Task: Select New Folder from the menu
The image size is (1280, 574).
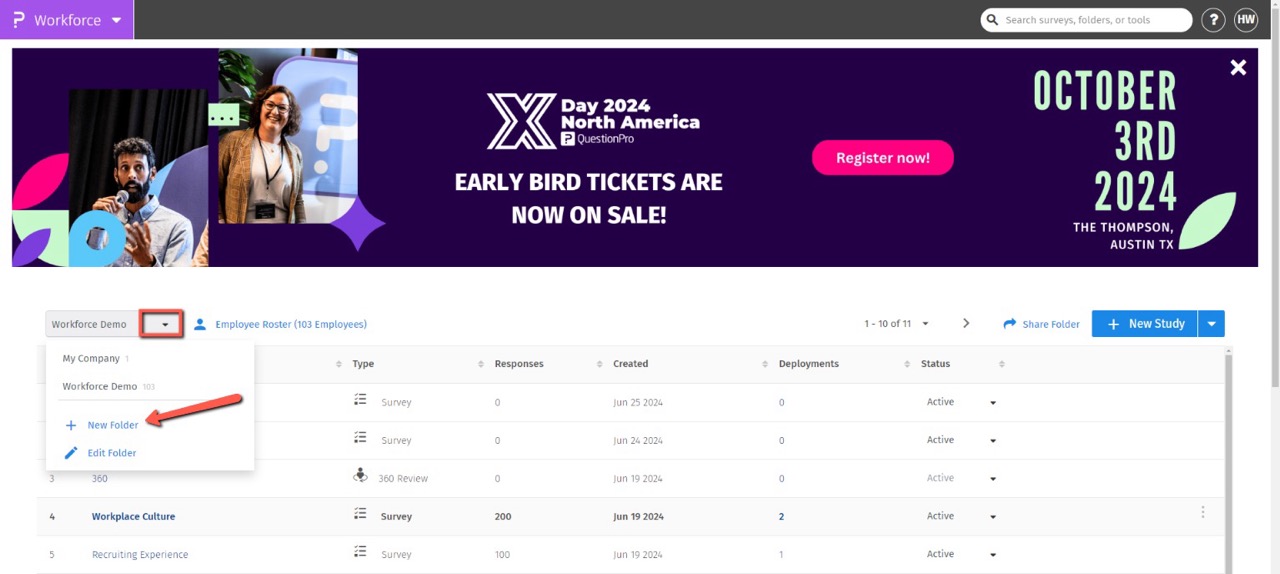Action: coord(112,425)
